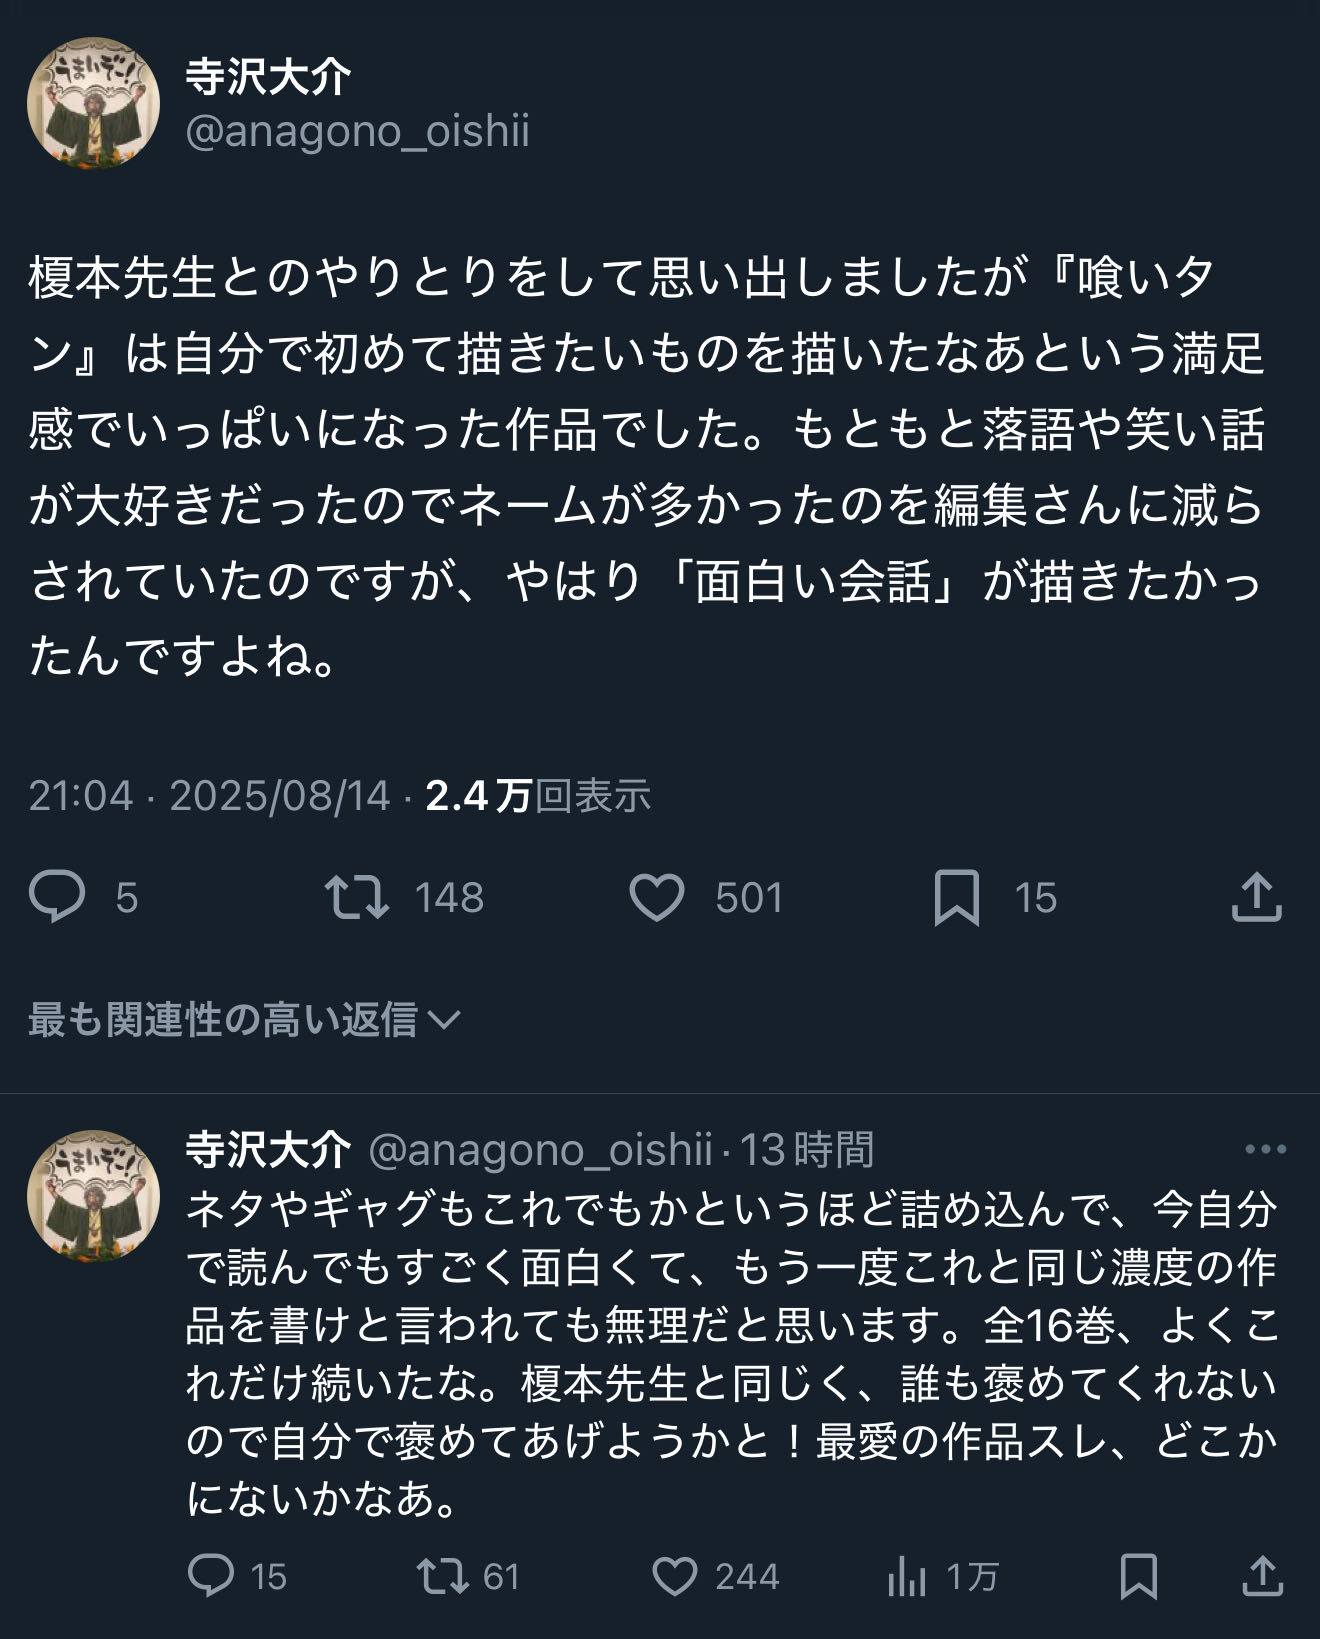The height and width of the screenshot is (1639, 1320).
Task: Bookmark the main tweet
Action: tap(956, 896)
